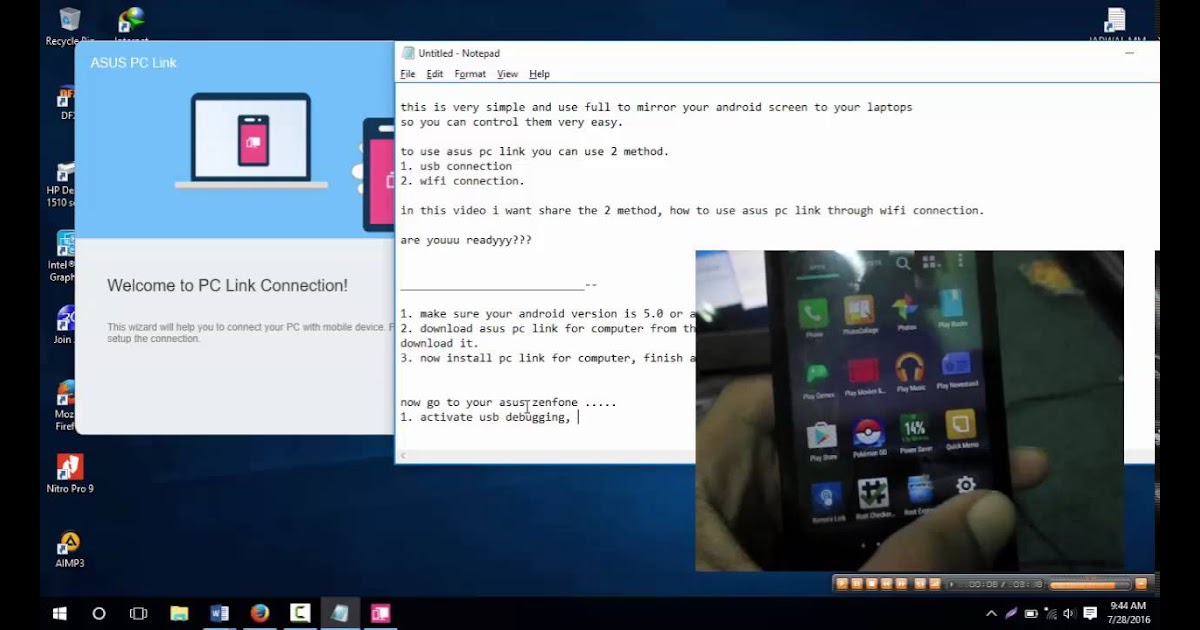Click Quick Memo icon in phone video
The image size is (1200, 630).
[961, 427]
